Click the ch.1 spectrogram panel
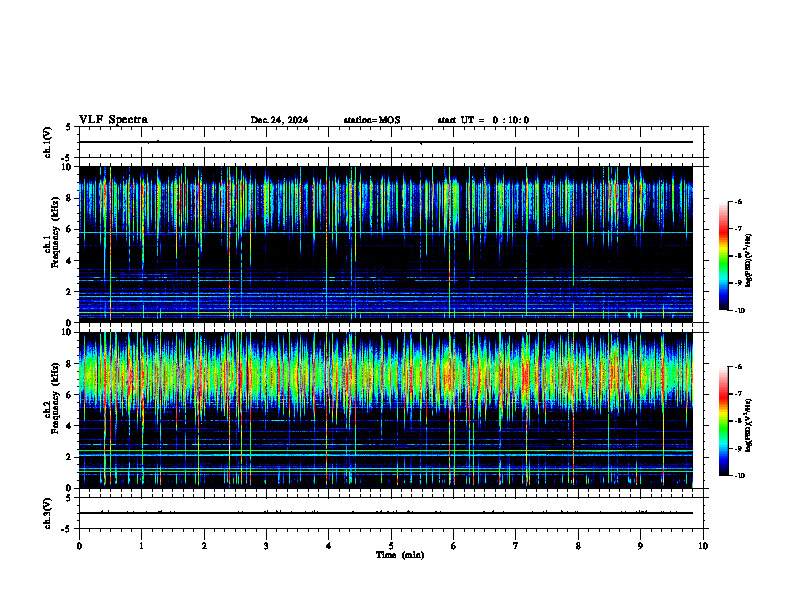This screenshot has height=612, width=792. [386, 244]
